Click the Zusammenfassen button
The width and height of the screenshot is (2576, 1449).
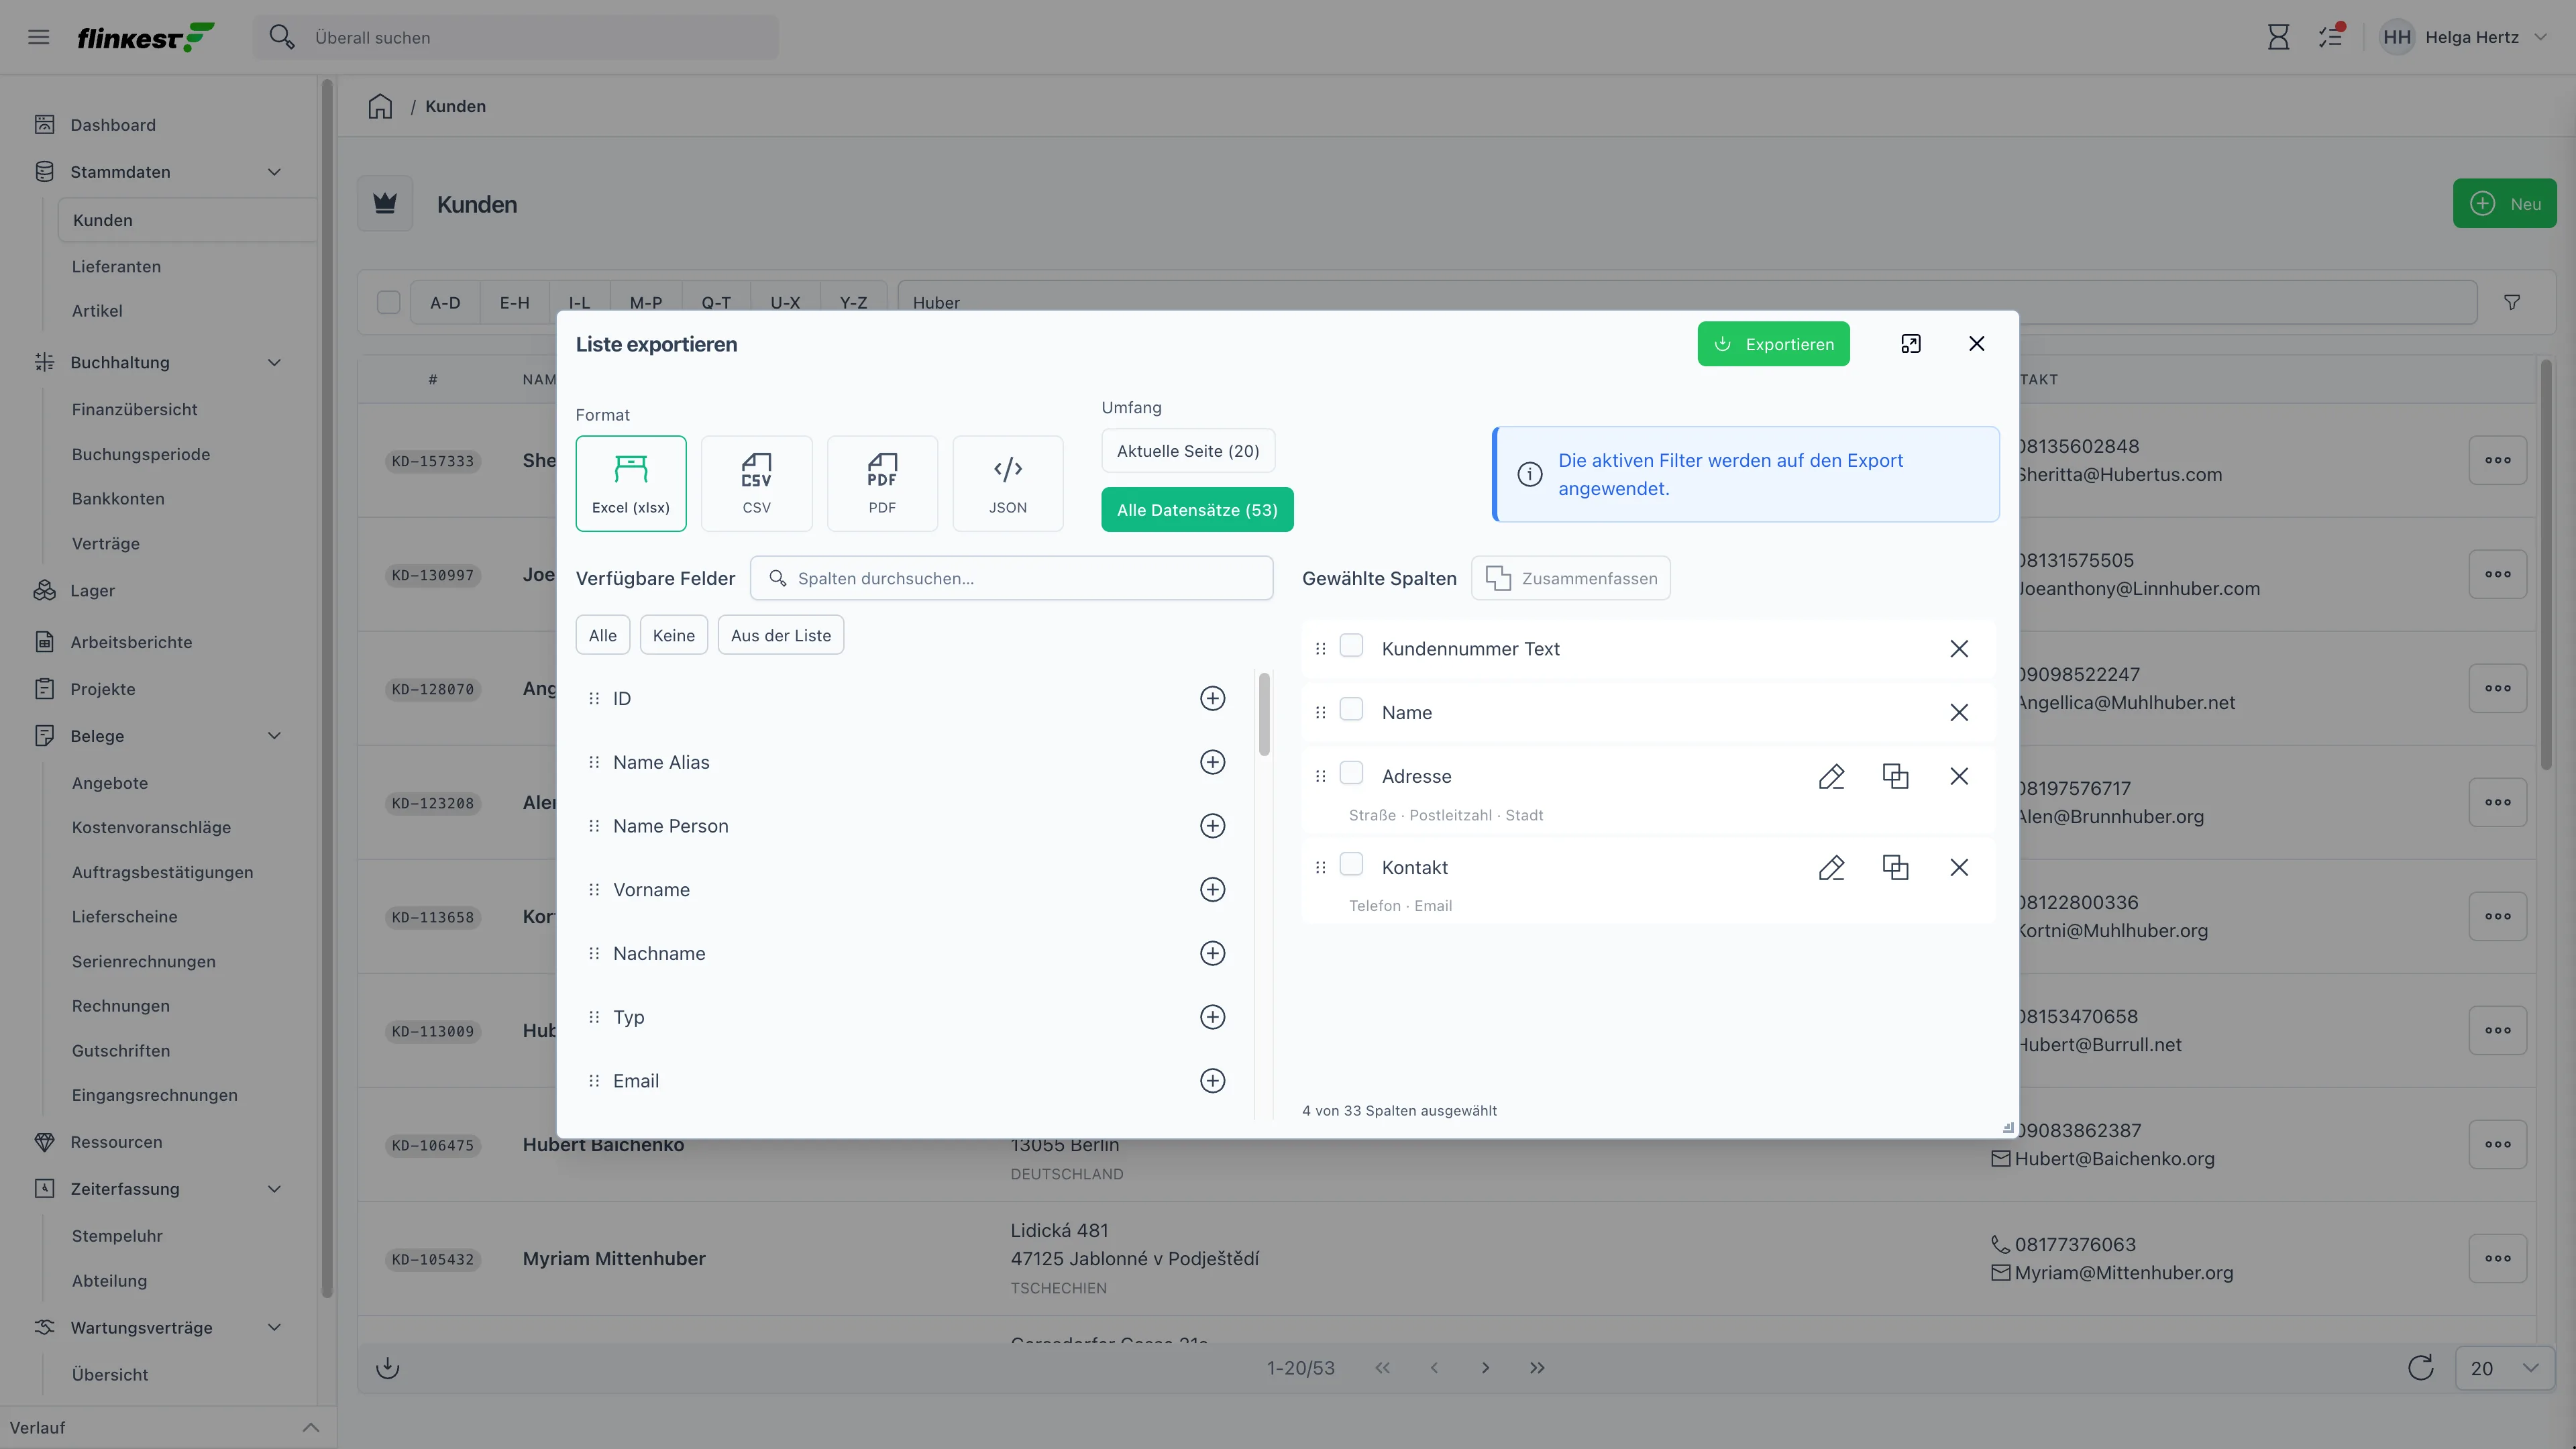(x=1570, y=578)
